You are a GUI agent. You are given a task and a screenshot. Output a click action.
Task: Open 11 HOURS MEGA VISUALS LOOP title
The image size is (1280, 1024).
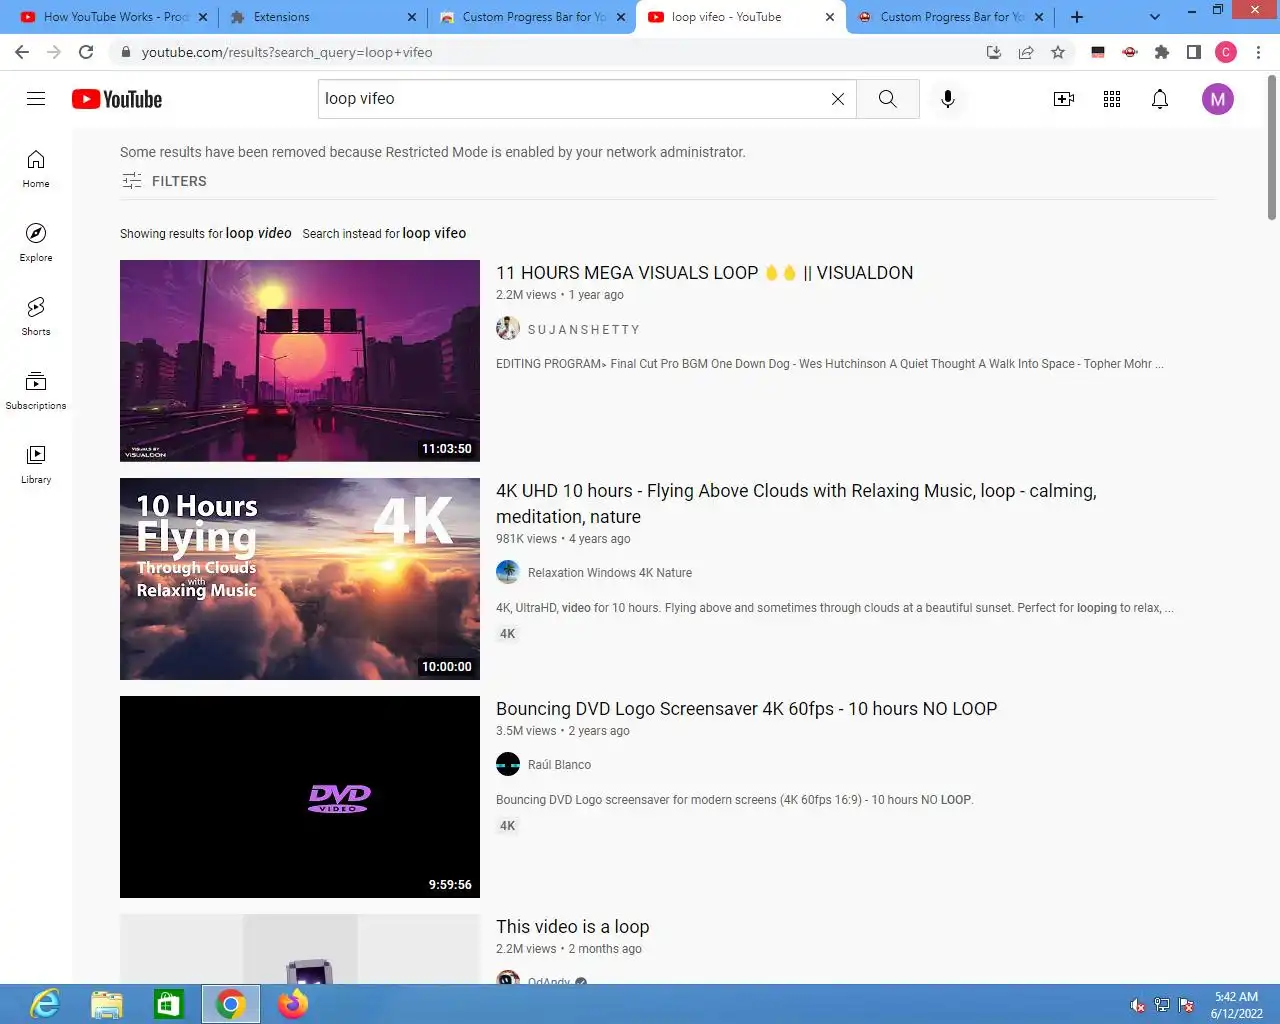(x=704, y=273)
